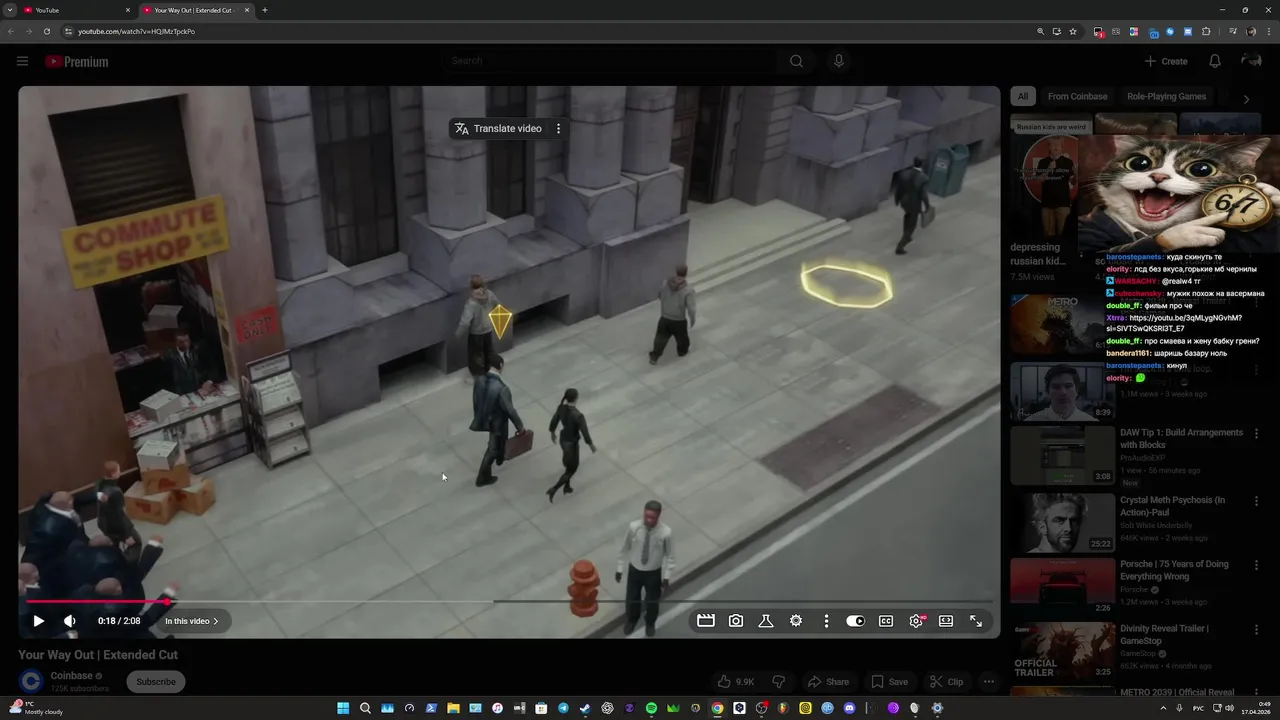
Task: Open options menu for Crystal Meth Psychosis video
Action: [x=1257, y=500]
